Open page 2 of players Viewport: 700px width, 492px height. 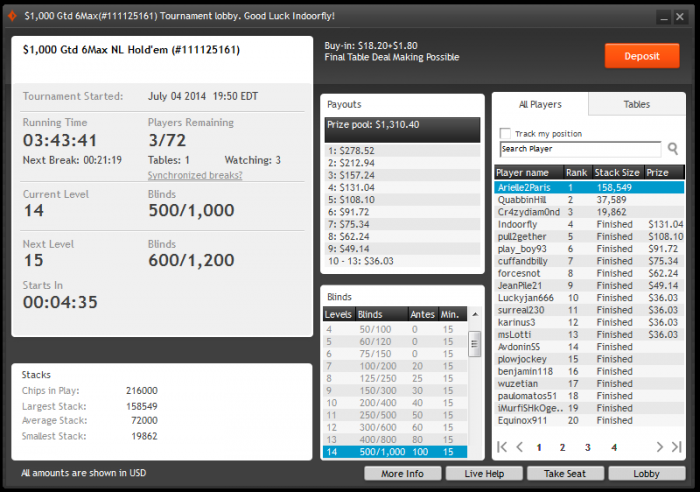562,447
